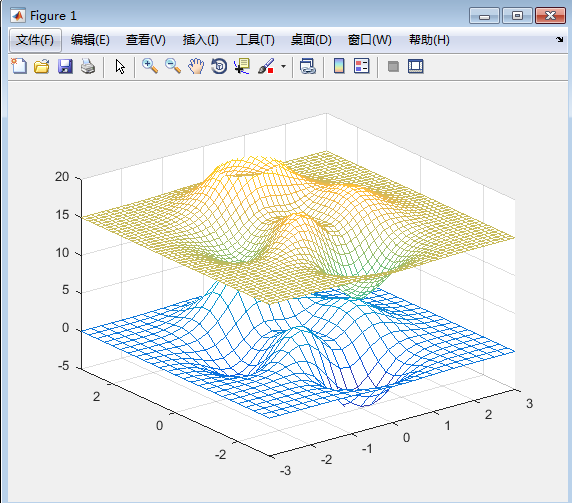572x503 pixels.
Task: Insert legend using toolbar icon
Action: (362, 66)
